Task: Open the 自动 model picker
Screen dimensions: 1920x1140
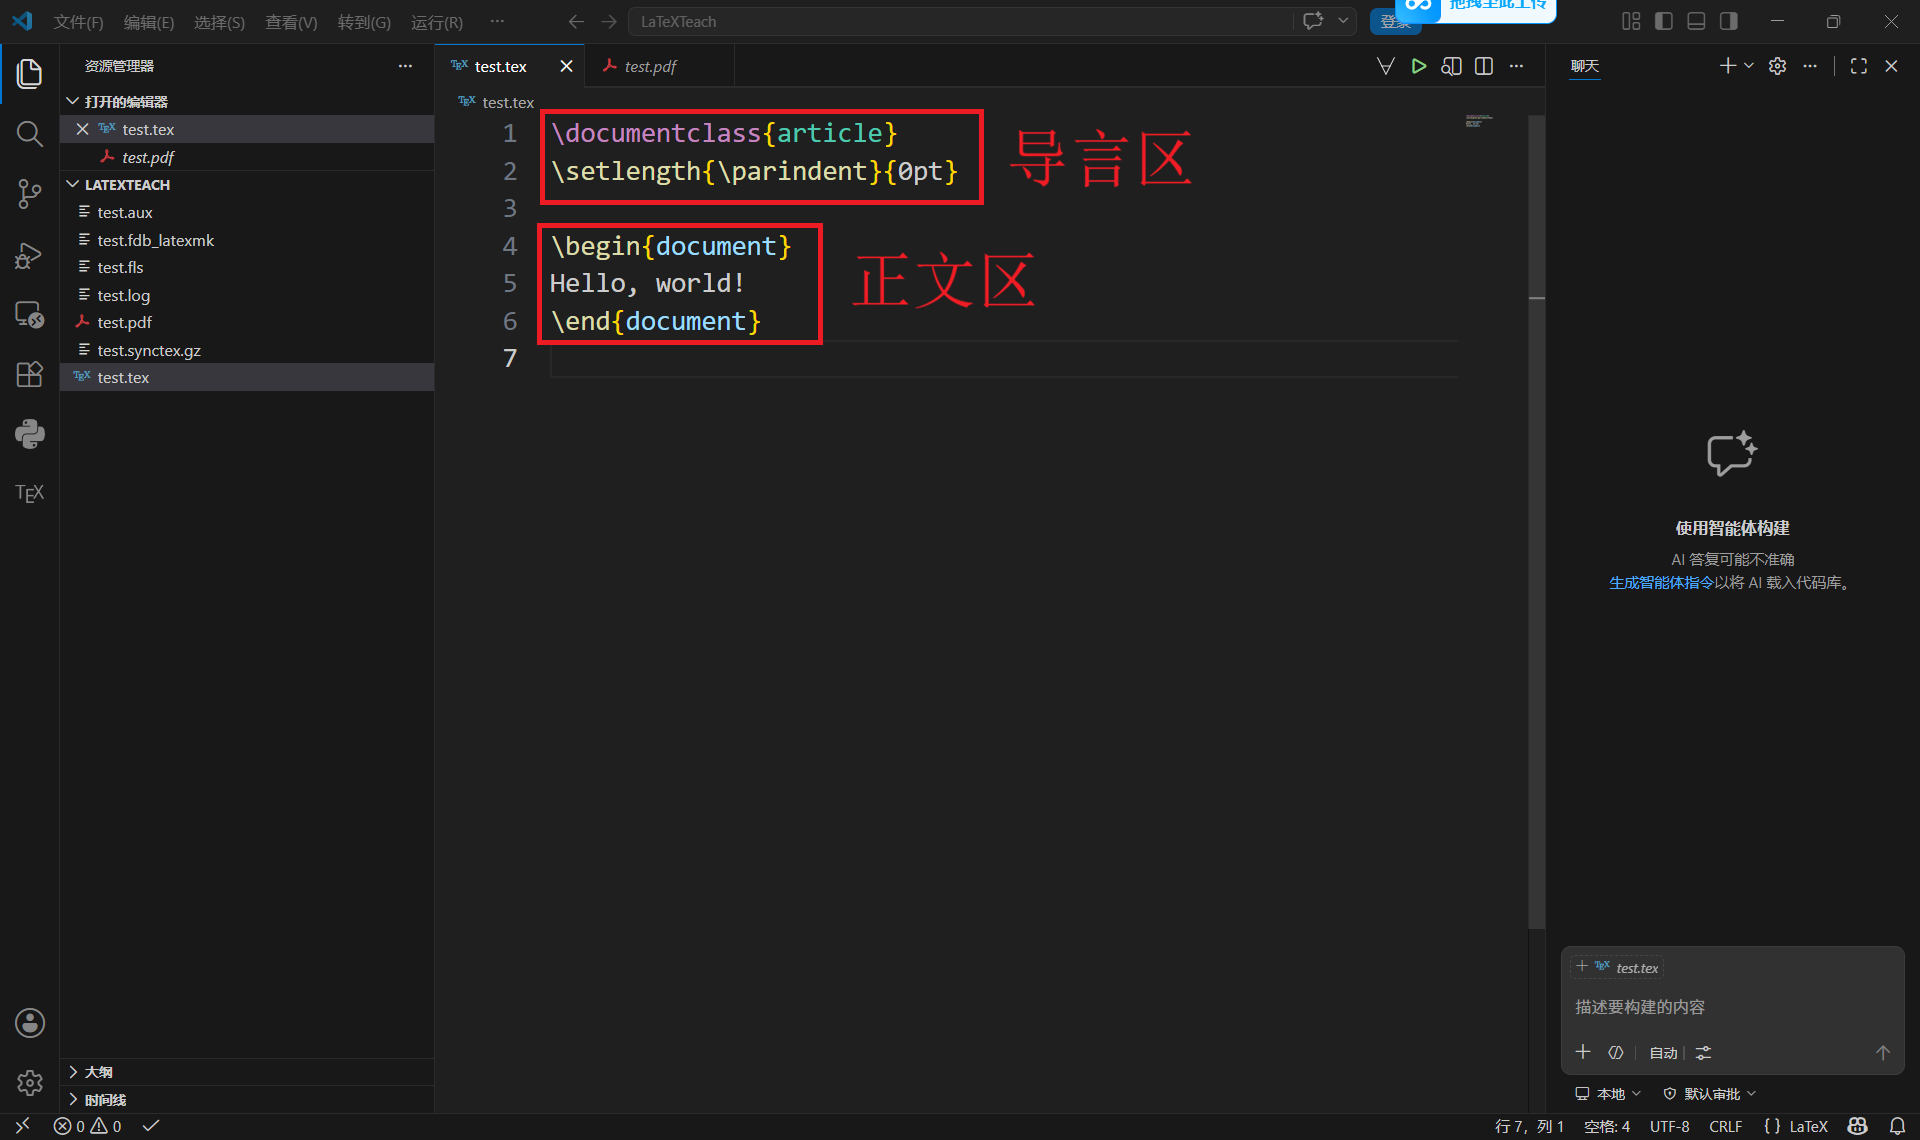Action: coord(1663,1053)
